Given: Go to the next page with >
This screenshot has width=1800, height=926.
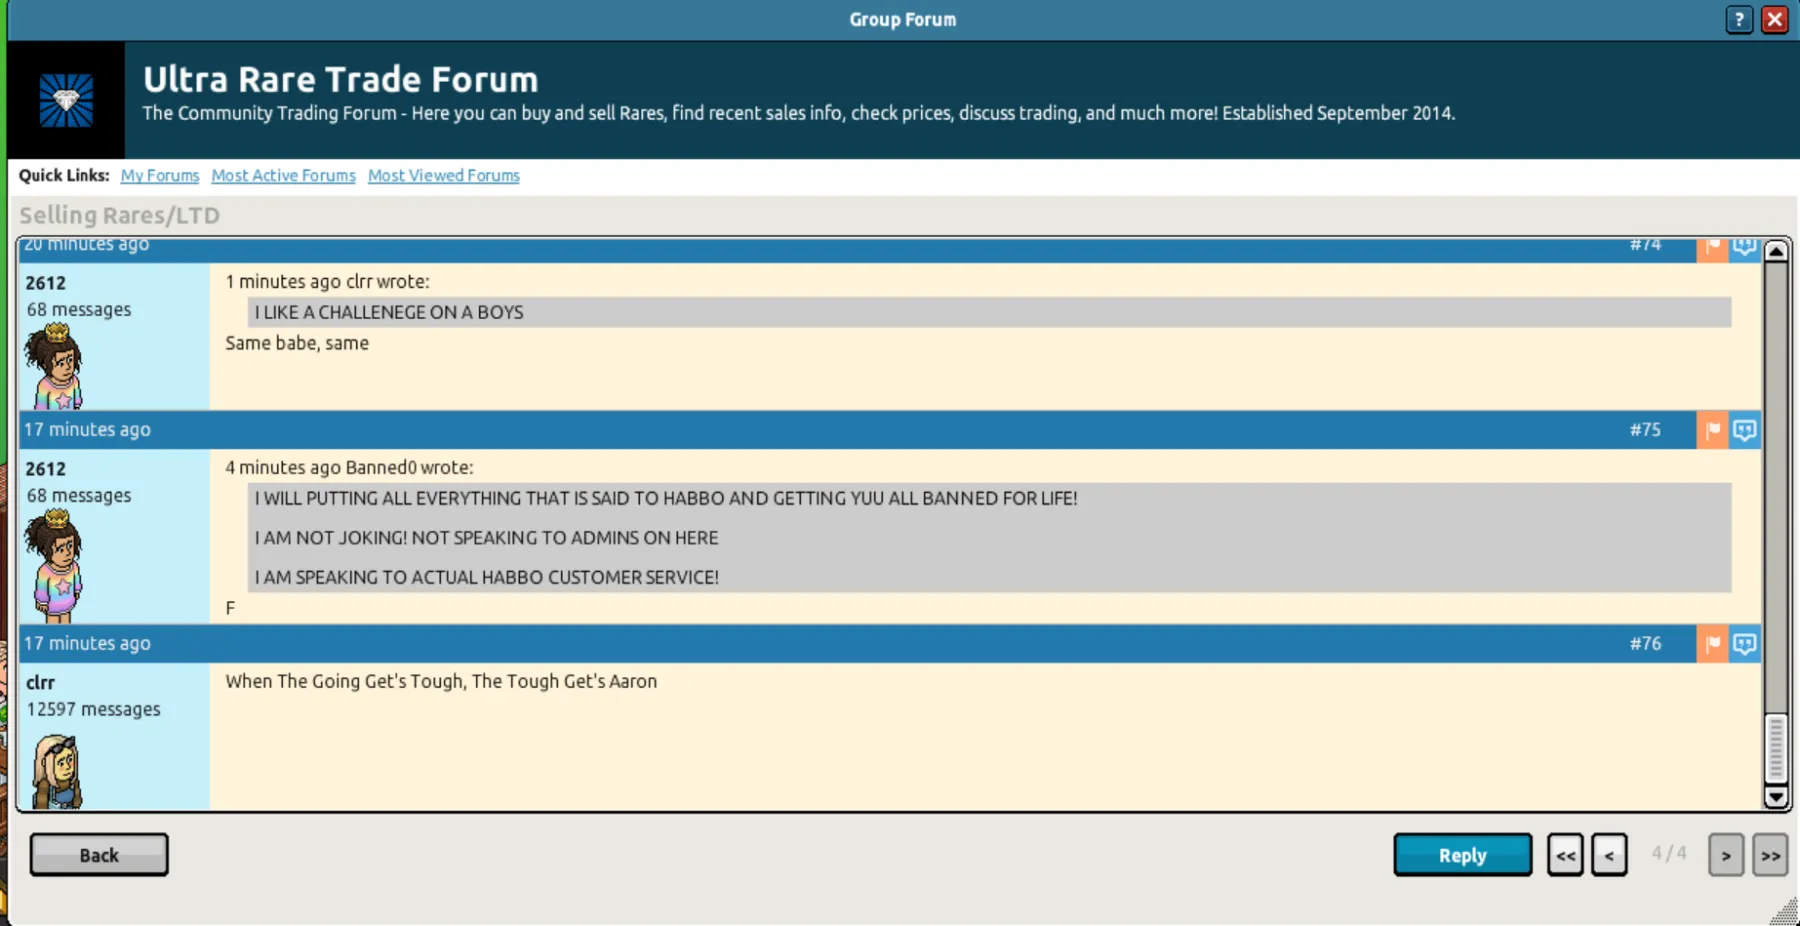Looking at the screenshot, I should 1726,855.
